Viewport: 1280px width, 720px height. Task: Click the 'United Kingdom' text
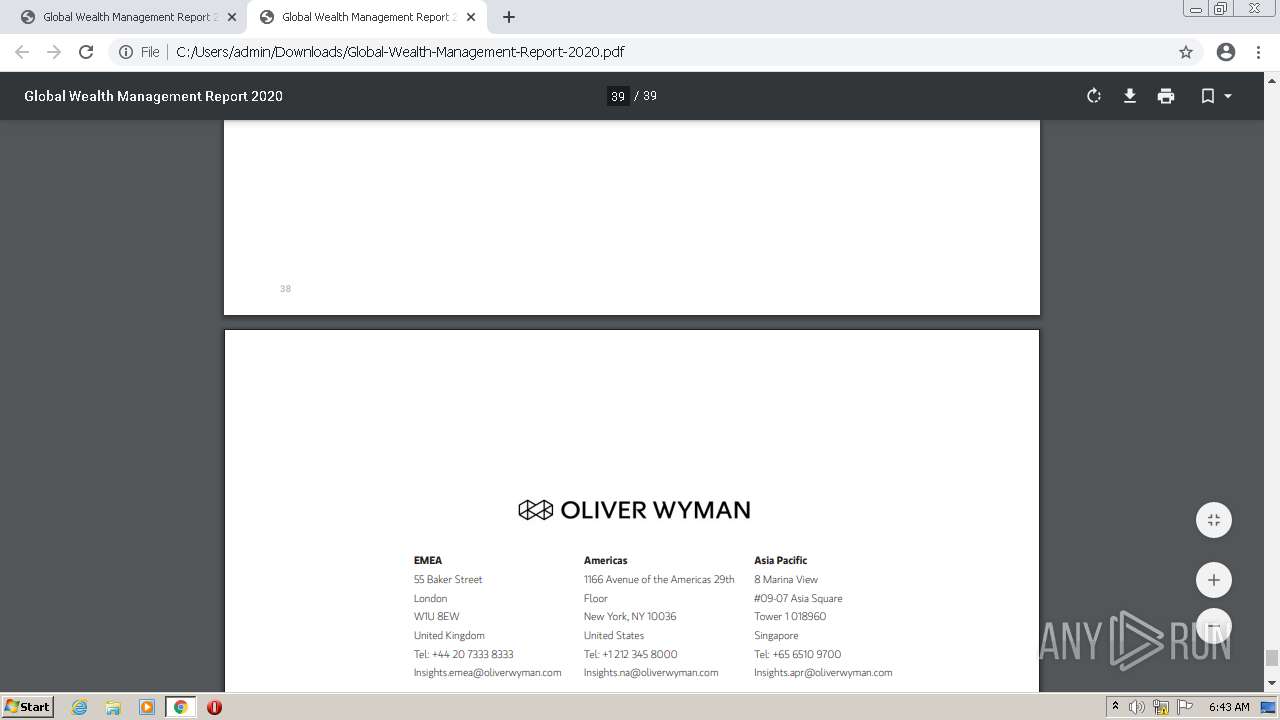click(x=449, y=636)
